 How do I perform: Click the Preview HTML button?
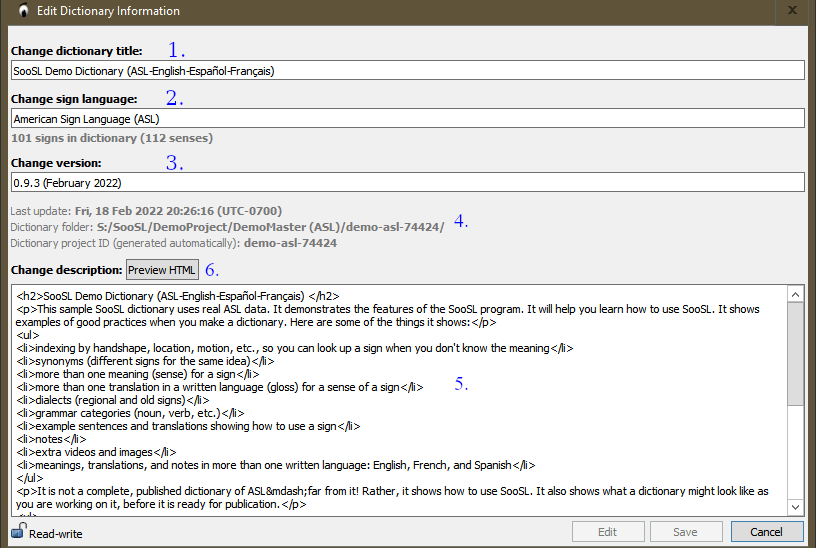[x=162, y=270]
